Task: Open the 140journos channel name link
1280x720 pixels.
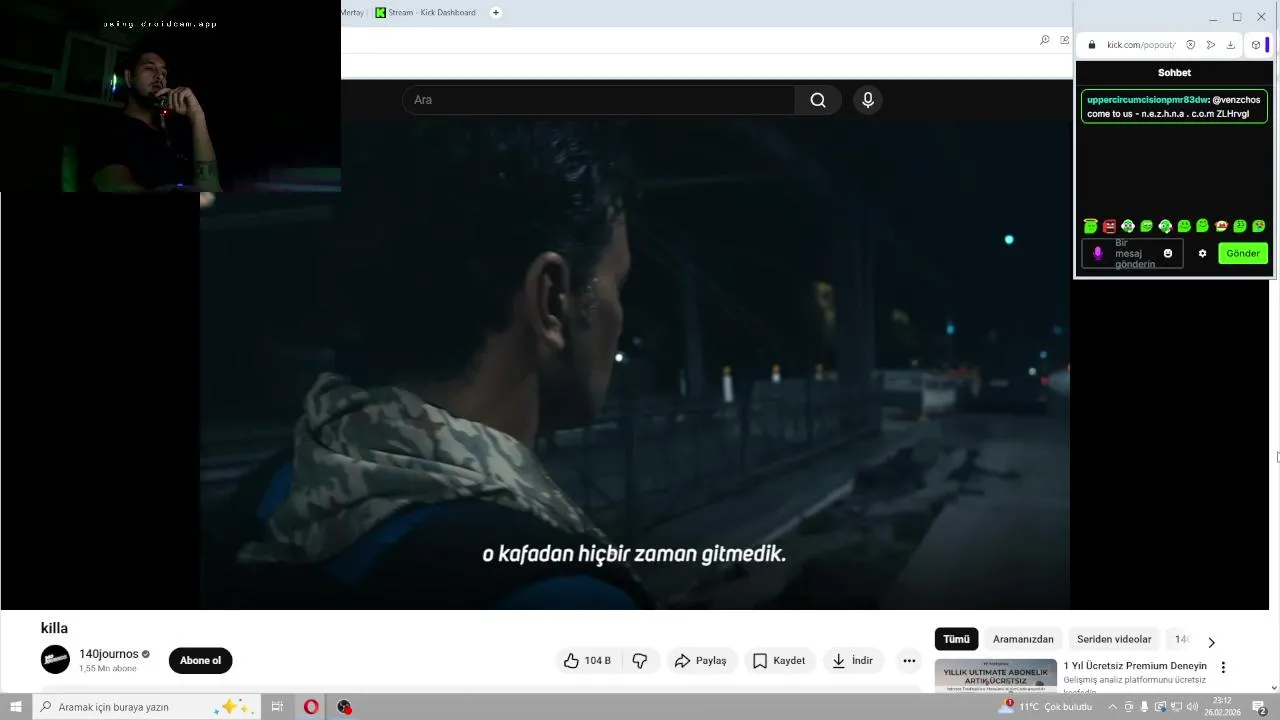Action: pyautogui.click(x=109, y=654)
